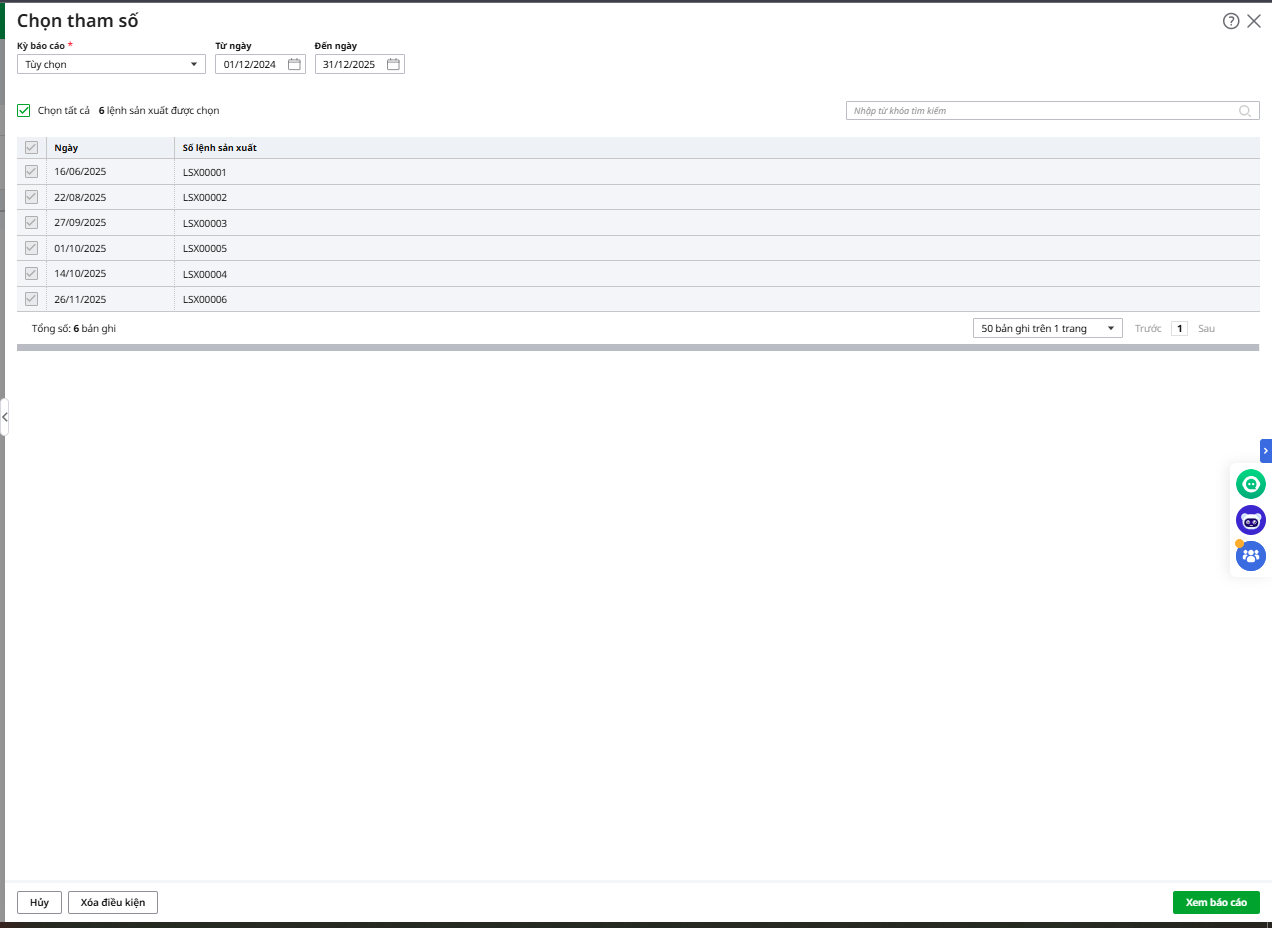1272x928 pixels.
Task: Toggle the table header select-all checkbox
Action: 31,148
